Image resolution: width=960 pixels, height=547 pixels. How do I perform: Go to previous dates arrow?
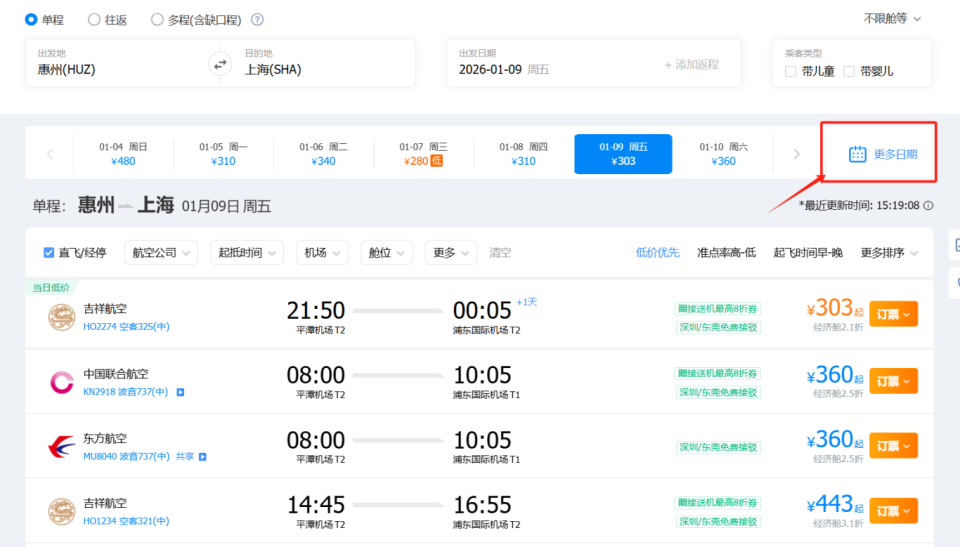[x=50, y=154]
